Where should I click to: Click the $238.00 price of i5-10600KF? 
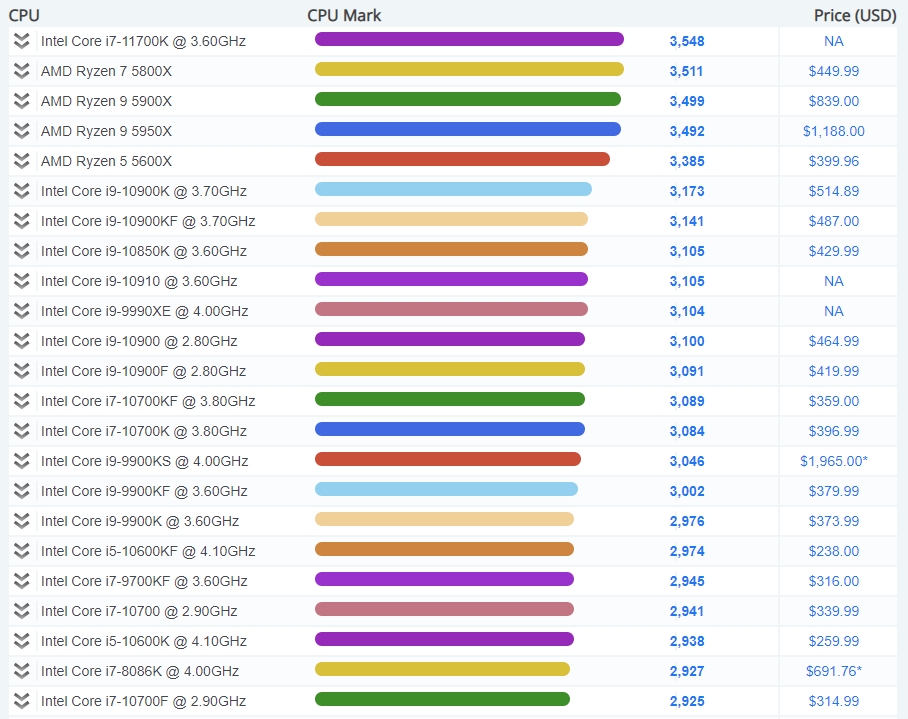coord(834,551)
